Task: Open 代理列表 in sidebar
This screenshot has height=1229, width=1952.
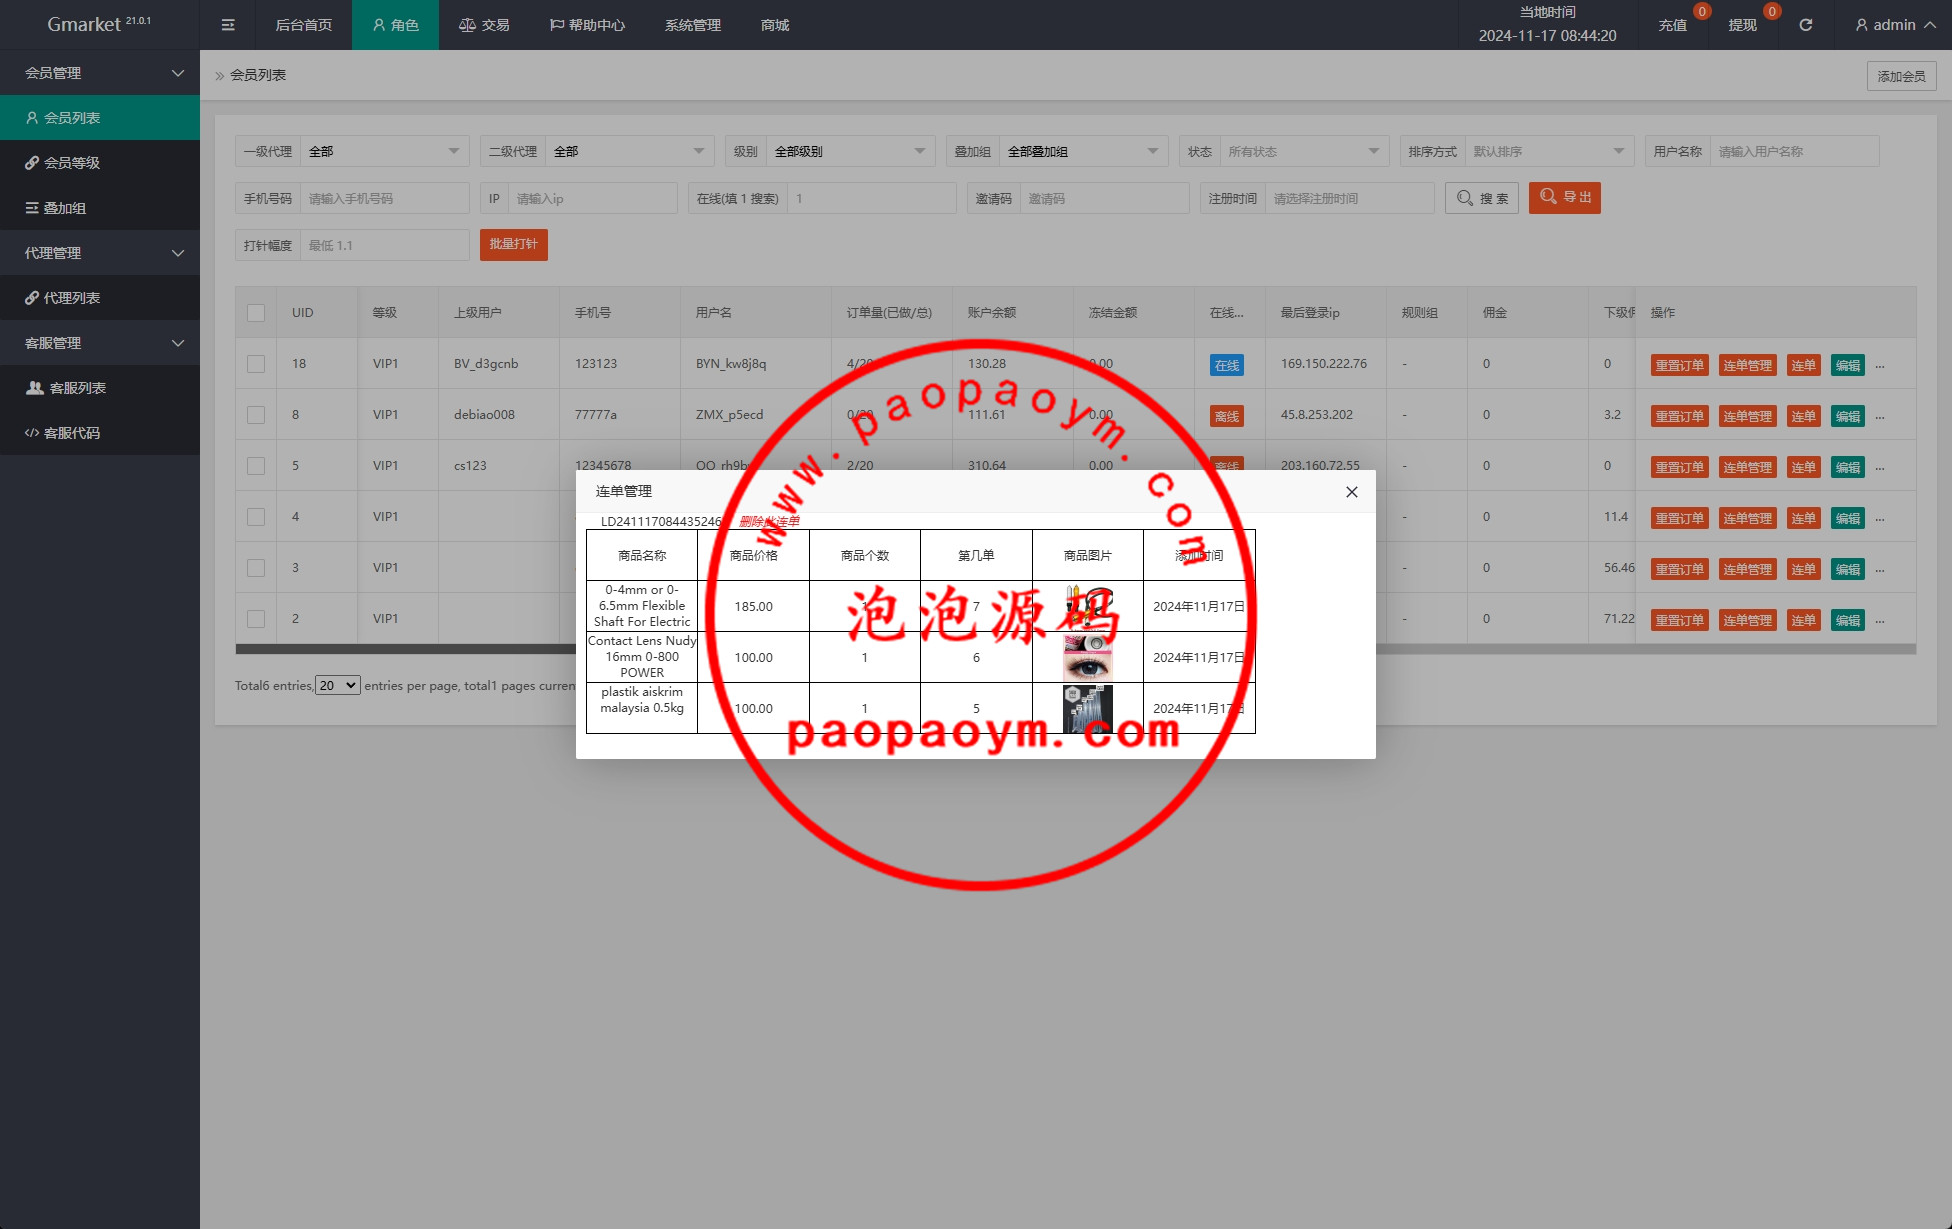Action: (x=100, y=298)
